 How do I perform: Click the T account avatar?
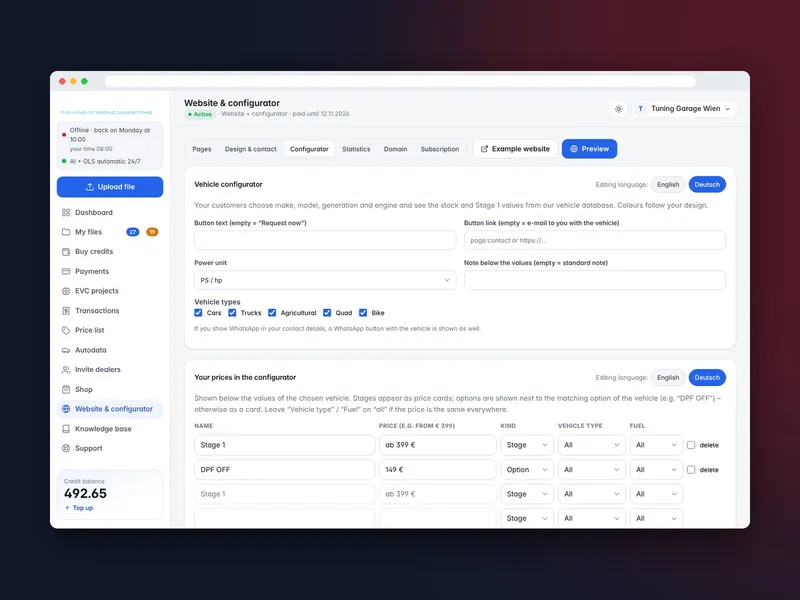(640, 109)
